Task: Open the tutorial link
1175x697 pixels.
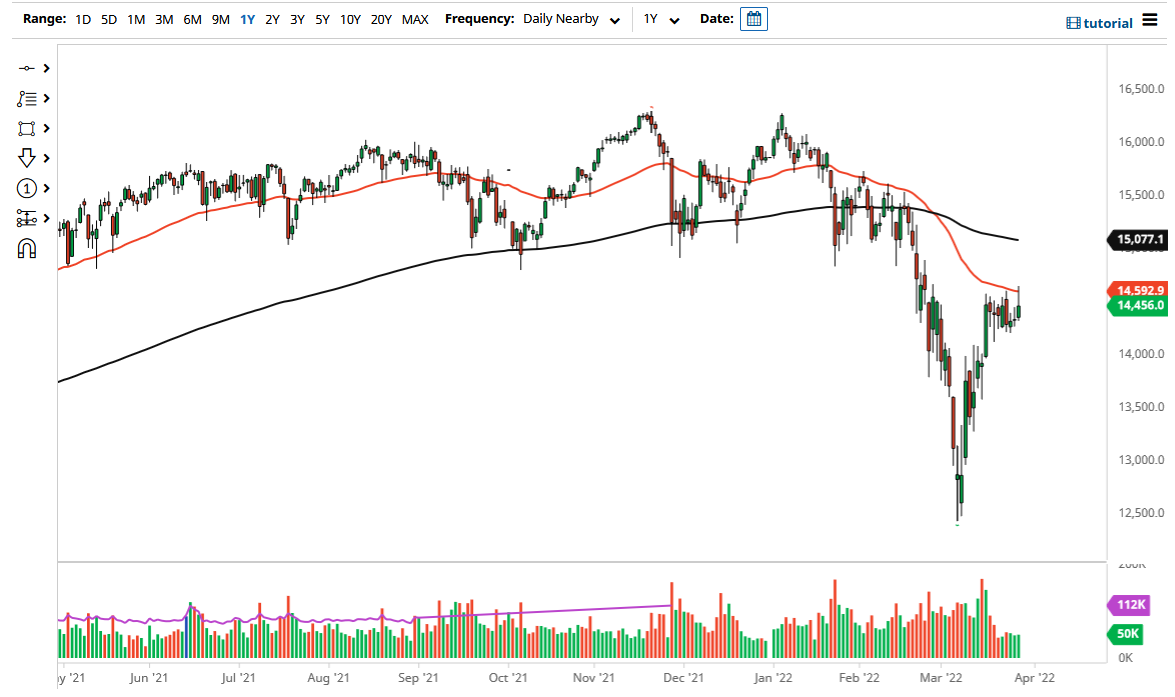Action: tap(1101, 22)
